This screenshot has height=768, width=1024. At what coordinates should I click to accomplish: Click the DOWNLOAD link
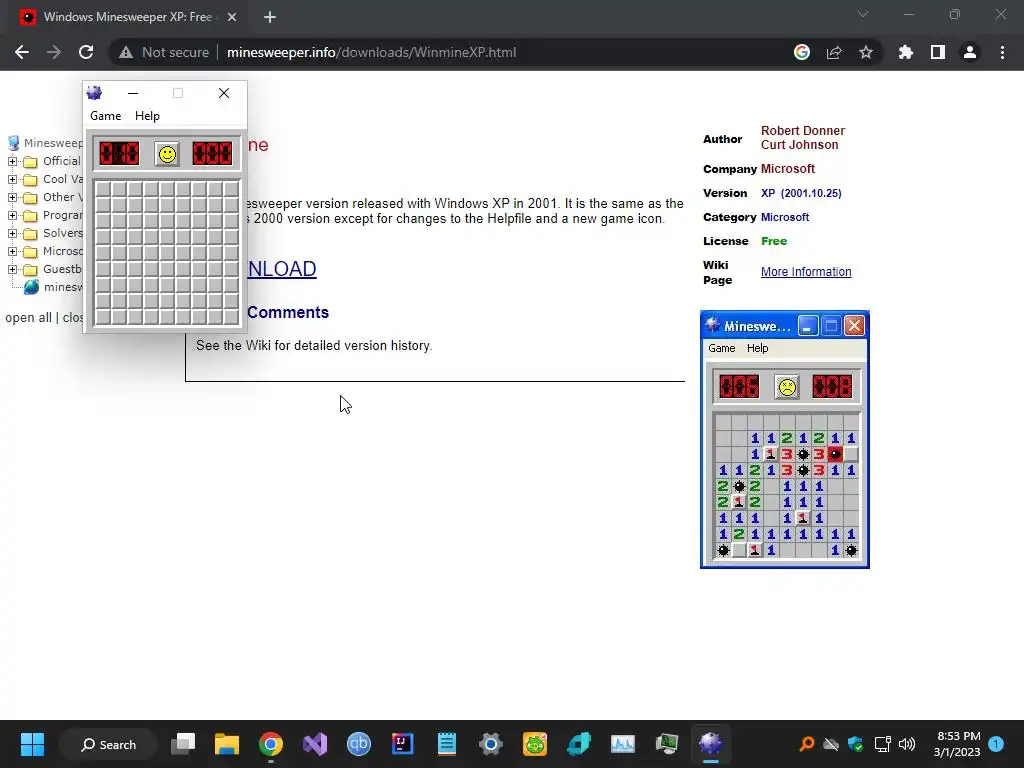point(281,269)
